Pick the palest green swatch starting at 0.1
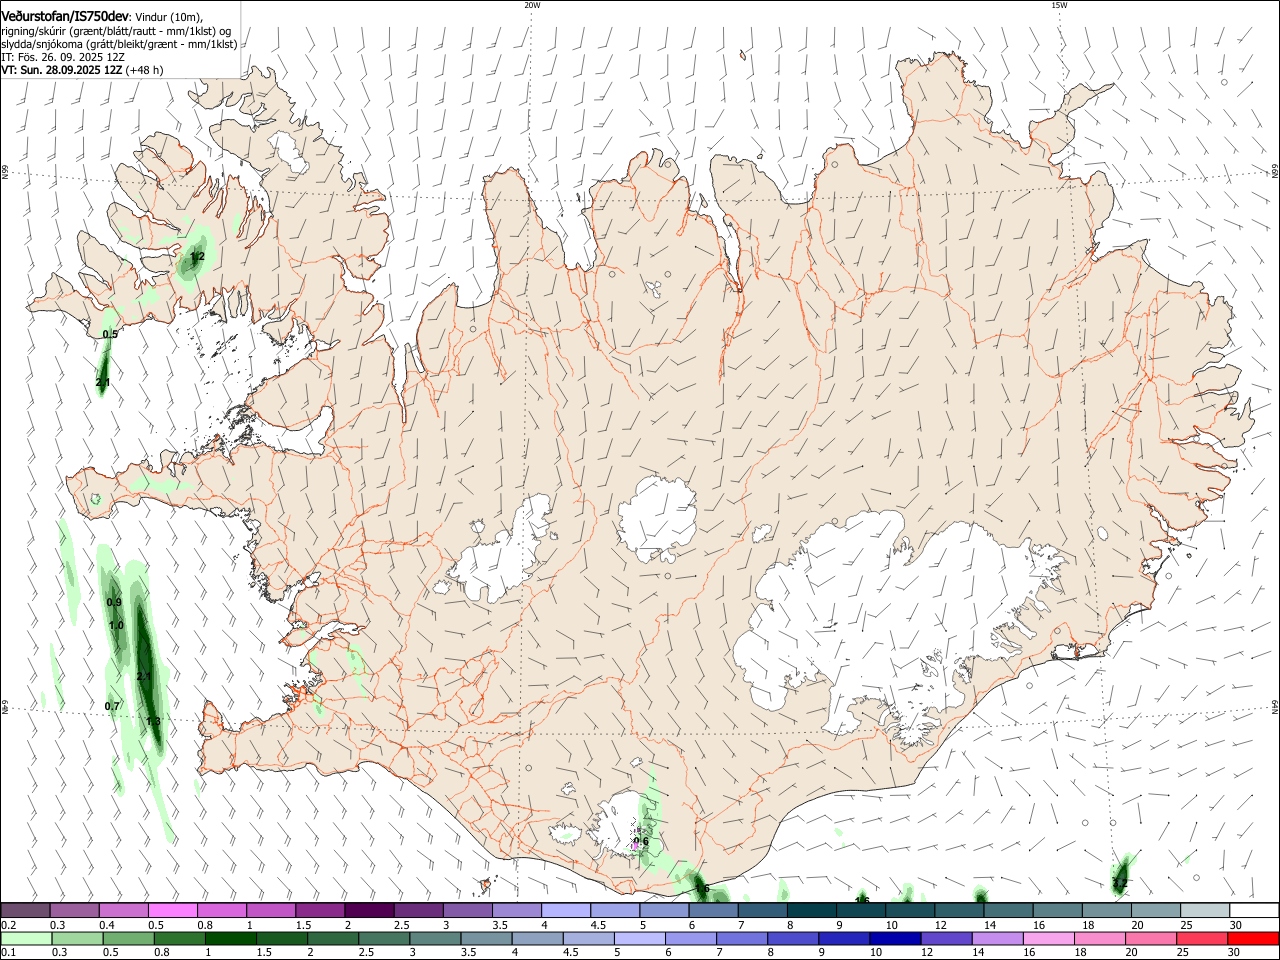 (x=26, y=938)
